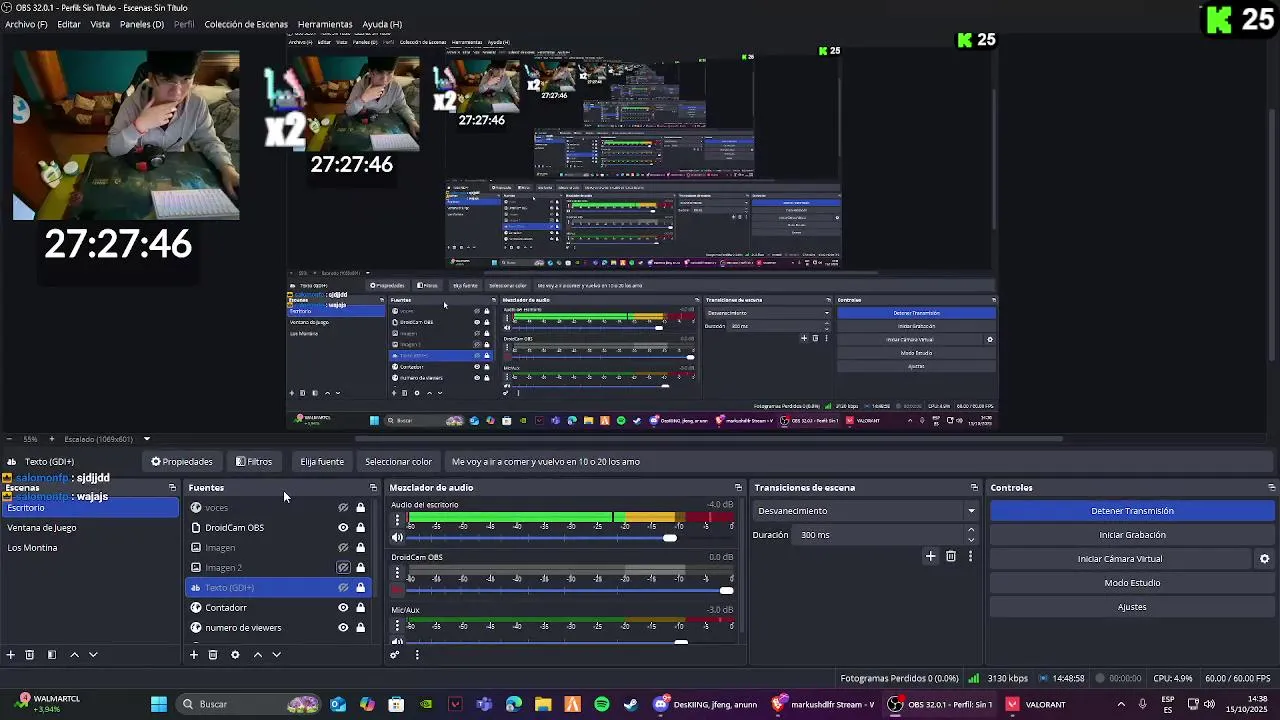Screen dimensions: 1280x720
Task: Show the Texto (GDI+) source
Action: (343, 588)
